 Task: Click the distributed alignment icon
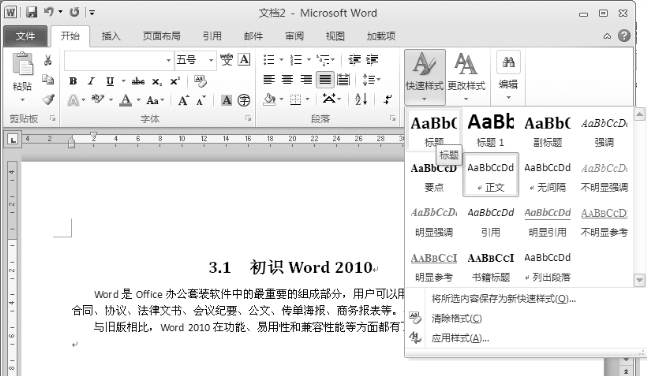[343, 79]
